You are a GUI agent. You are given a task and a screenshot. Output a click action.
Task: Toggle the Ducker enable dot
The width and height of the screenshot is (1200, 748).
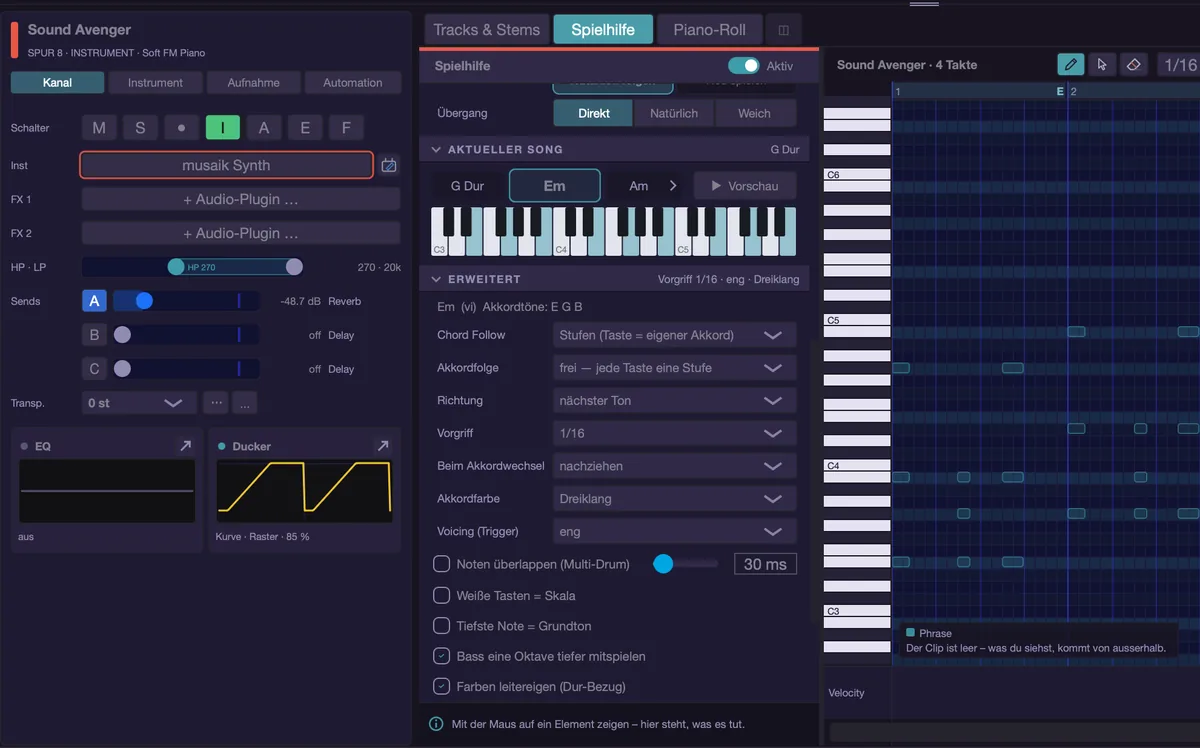pyautogui.click(x=221, y=446)
